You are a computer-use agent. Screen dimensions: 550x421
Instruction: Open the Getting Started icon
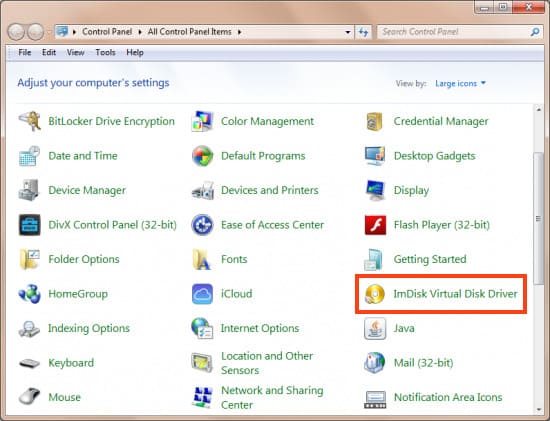point(373,260)
